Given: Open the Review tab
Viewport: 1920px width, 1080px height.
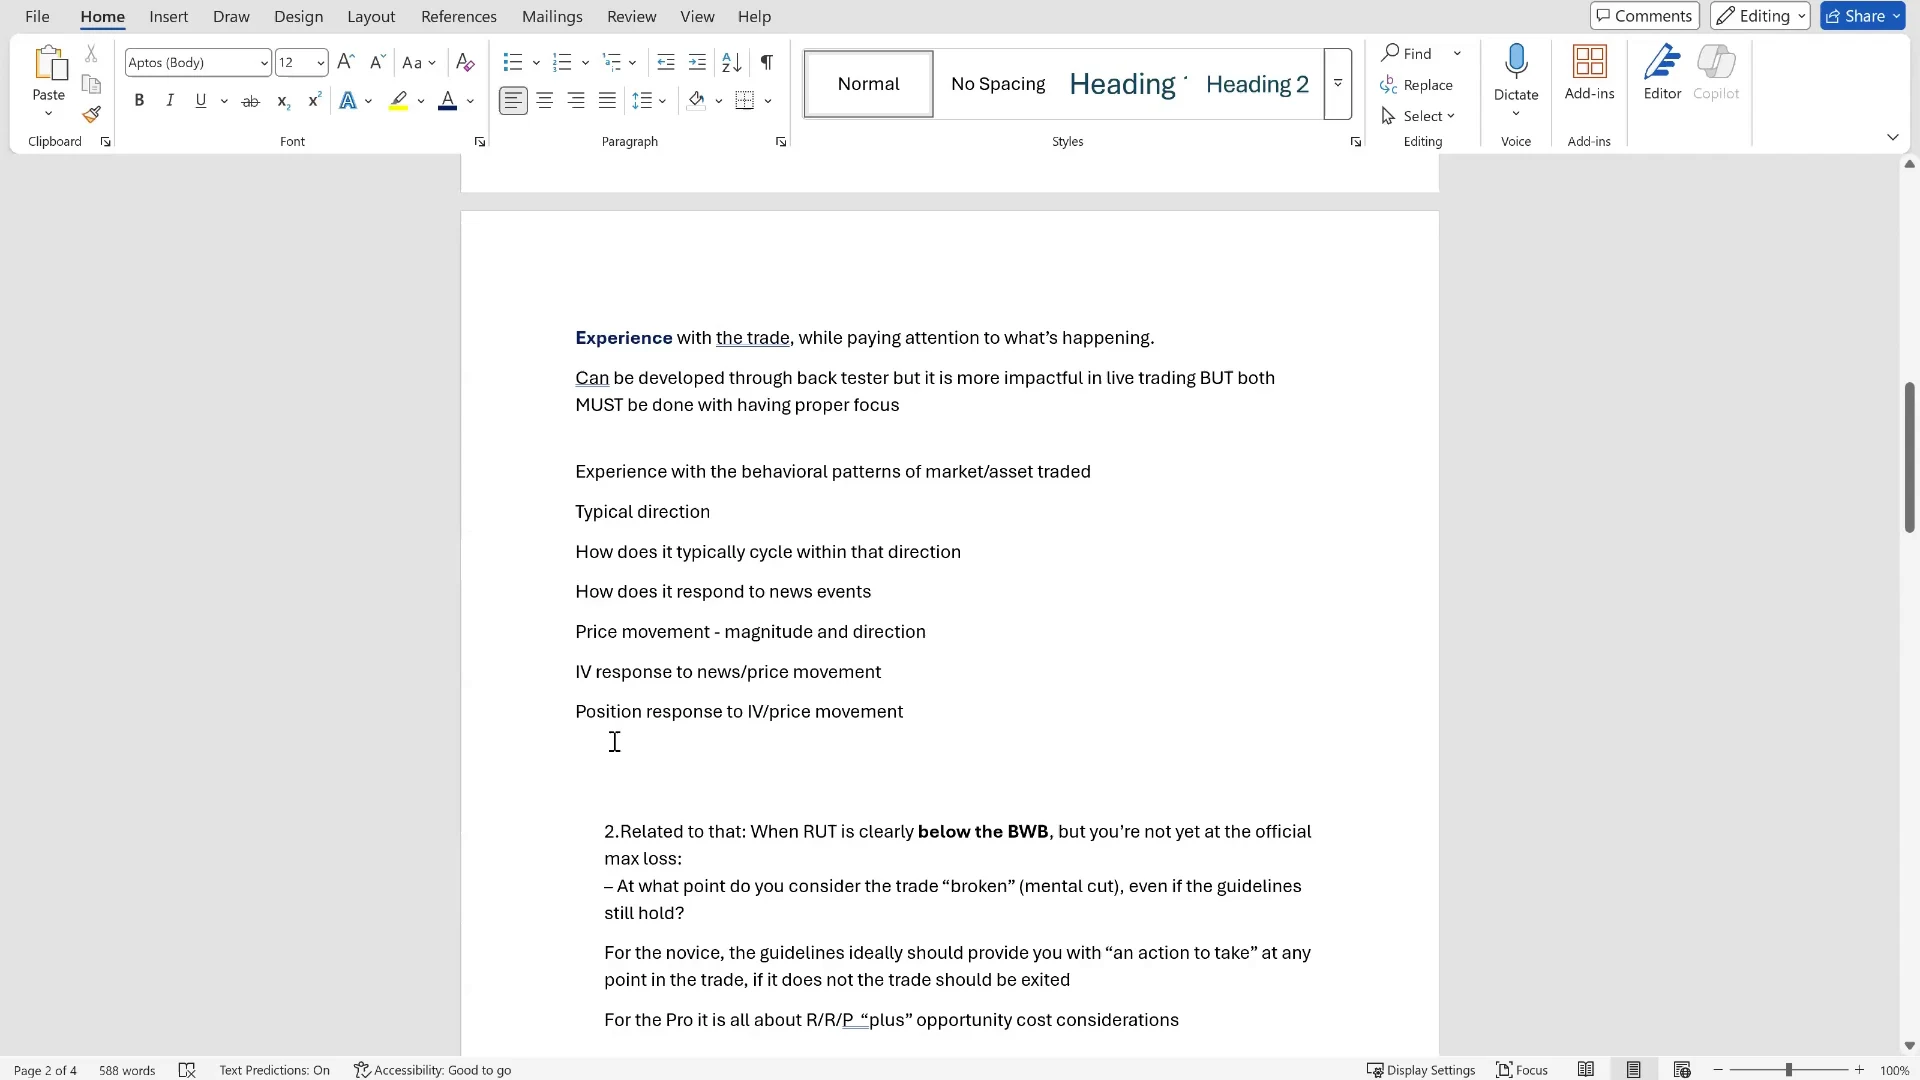Looking at the screenshot, I should point(632,17).
